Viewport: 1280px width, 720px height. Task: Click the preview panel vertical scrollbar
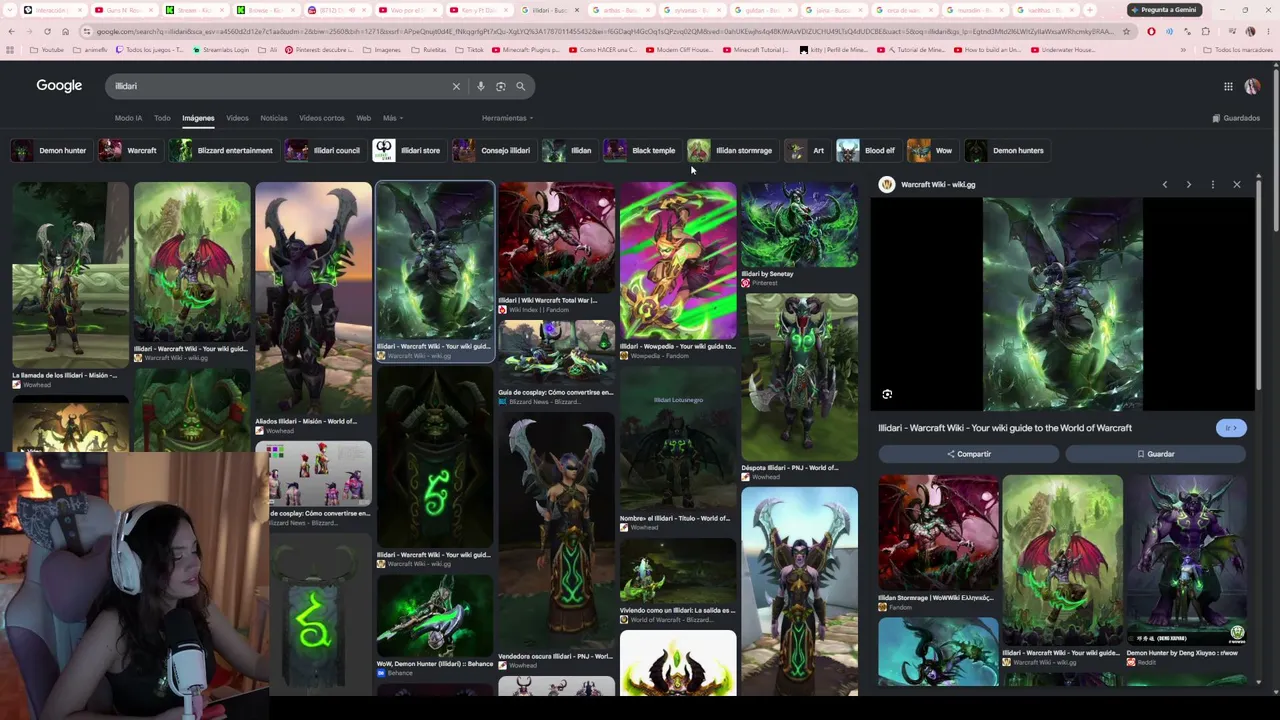1258,285
